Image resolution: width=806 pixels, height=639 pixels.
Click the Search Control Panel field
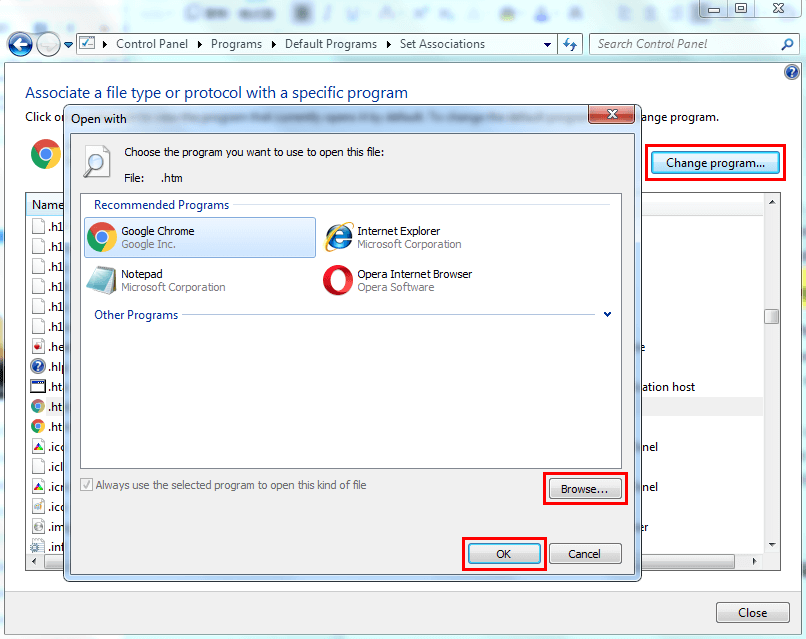point(686,44)
